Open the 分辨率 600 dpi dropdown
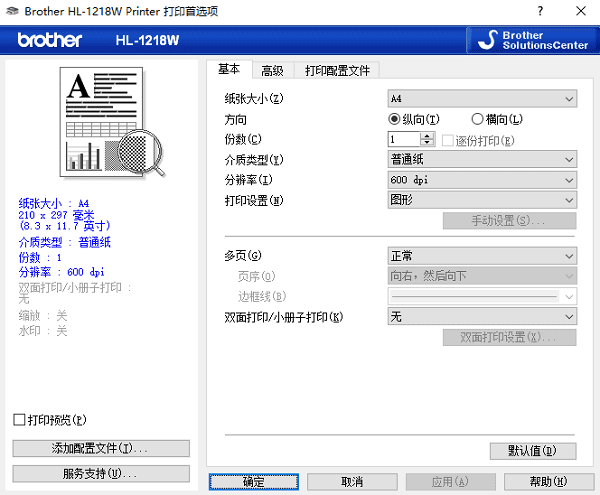The height and width of the screenshot is (495, 600). (481, 180)
